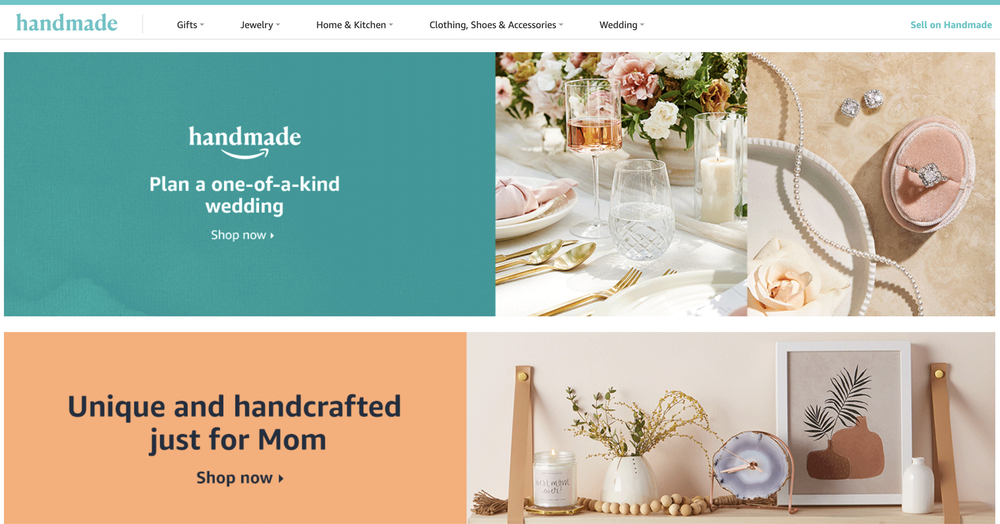The image size is (1000, 524).
Task: Click arrow next to wedding Shop now
Action: [272, 235]
